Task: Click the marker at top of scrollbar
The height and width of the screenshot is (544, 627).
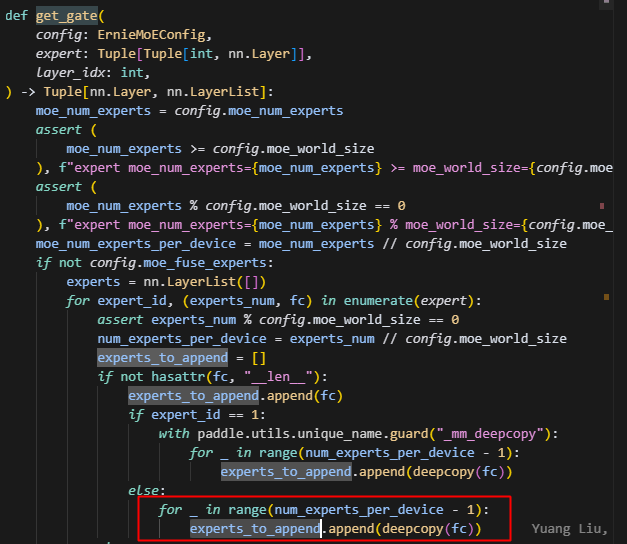Action: [606, 3]
